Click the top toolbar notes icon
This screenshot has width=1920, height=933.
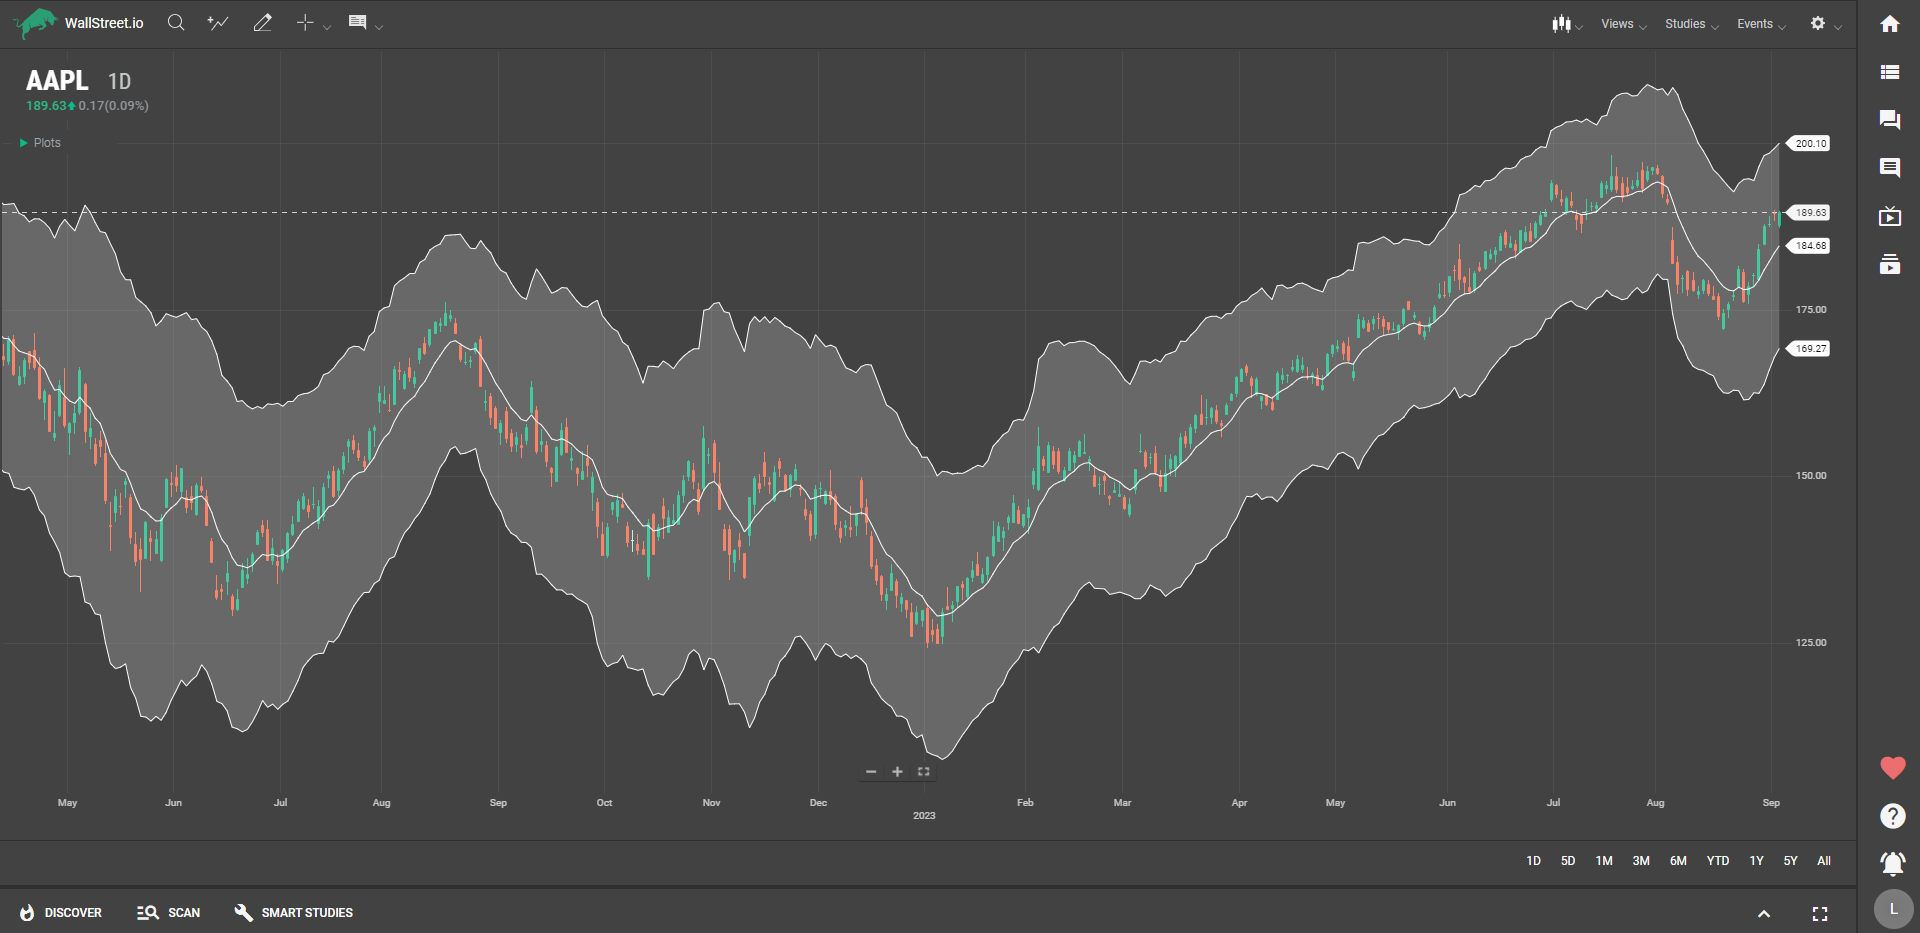coord(357,23)
